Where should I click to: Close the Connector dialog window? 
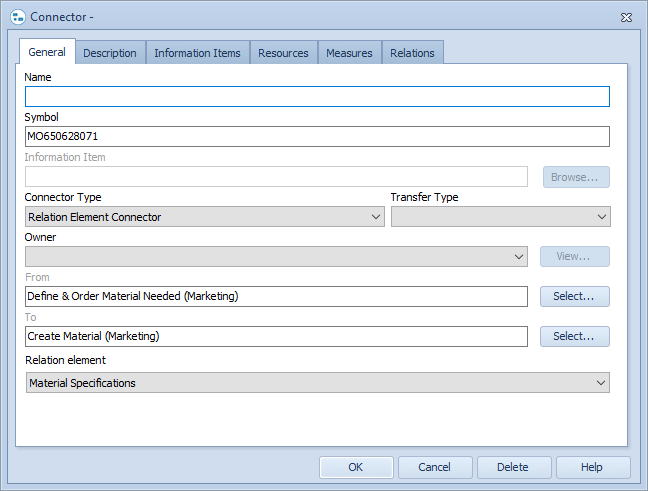point(626,17)
